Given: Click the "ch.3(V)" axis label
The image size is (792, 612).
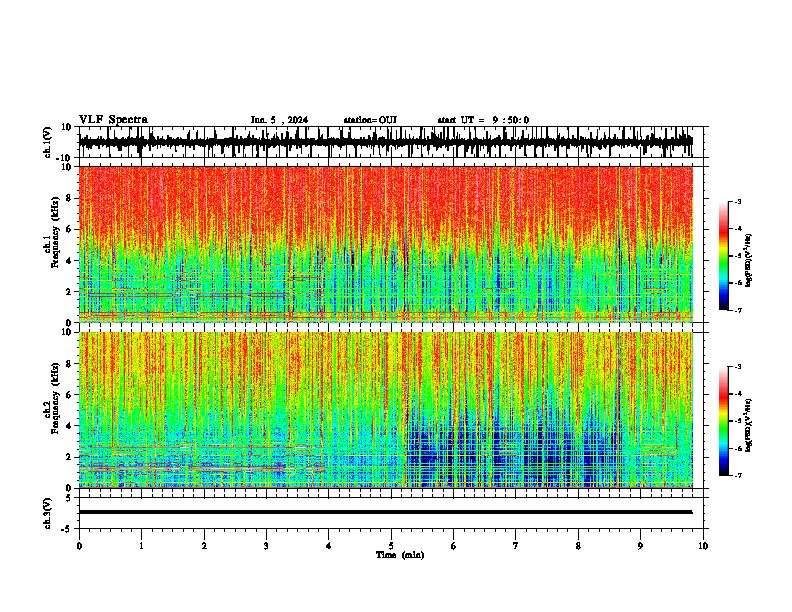Looking at the screenshot, I should (47, 513).
